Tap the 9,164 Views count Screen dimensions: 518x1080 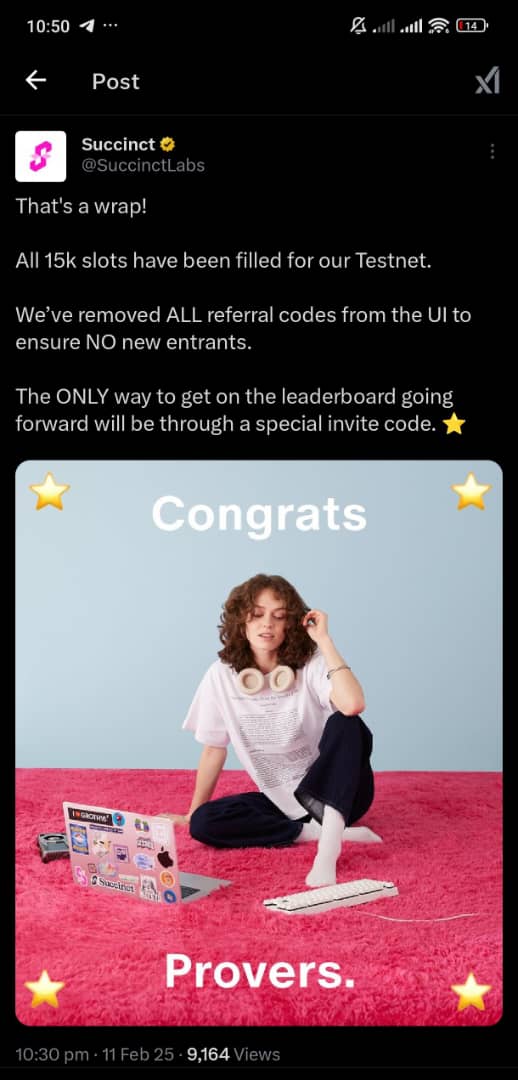(233, 1055)
